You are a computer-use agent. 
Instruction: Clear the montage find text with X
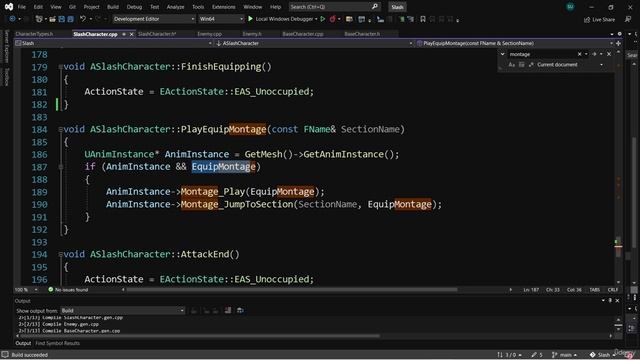(579, 54)
